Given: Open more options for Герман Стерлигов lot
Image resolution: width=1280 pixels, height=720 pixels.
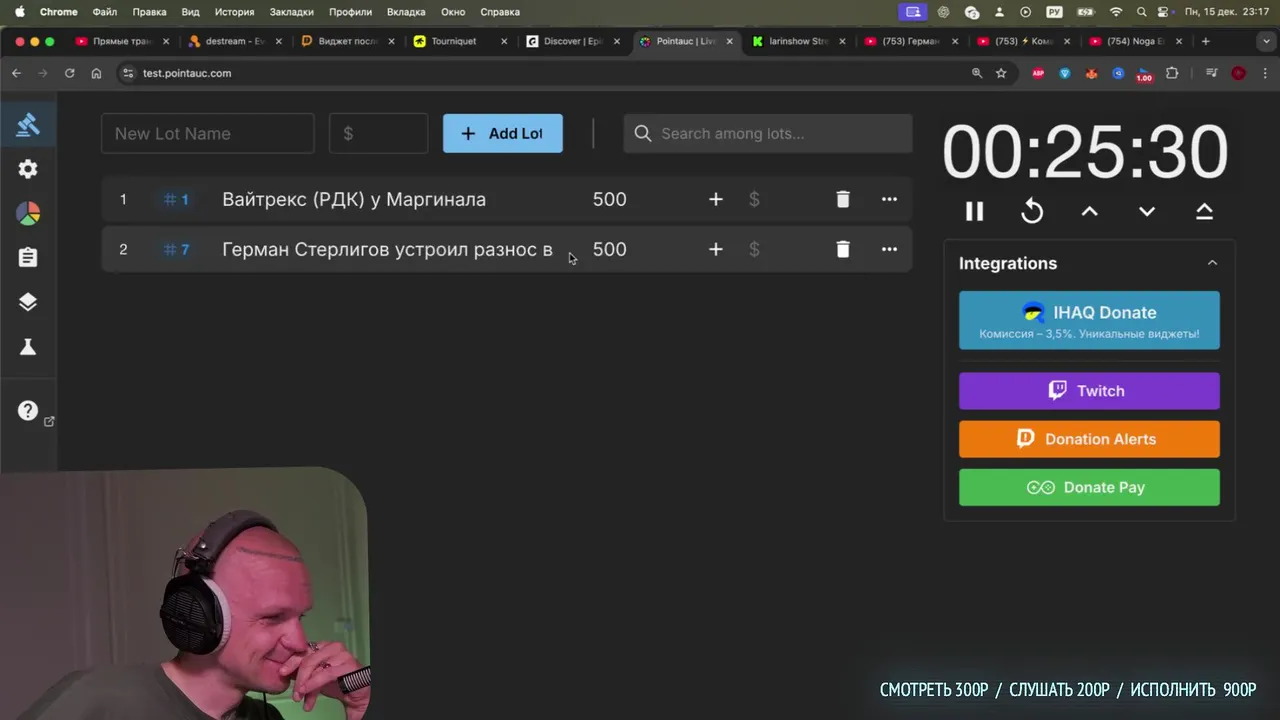Looking at the screenshot, I should click(x=889, y=249).
